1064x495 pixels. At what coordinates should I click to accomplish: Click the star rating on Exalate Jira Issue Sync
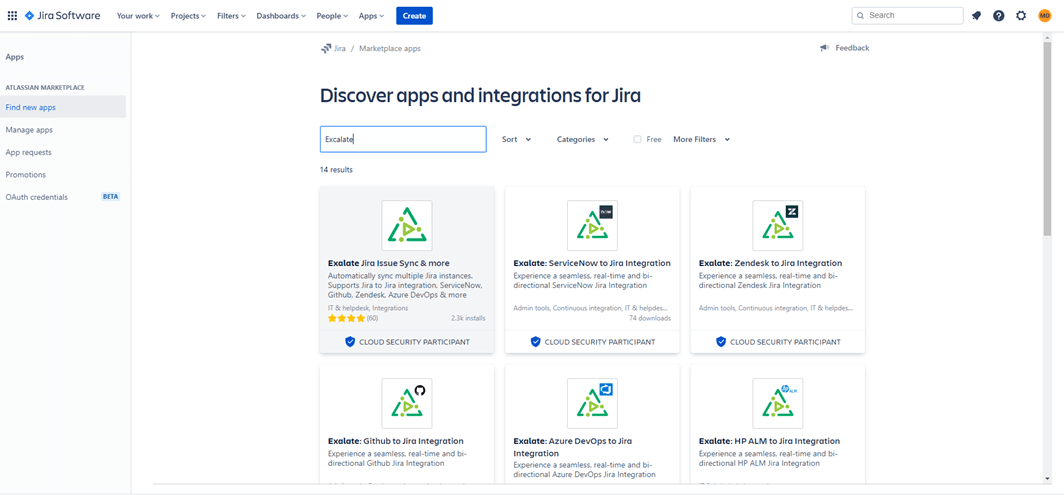tap(346, 318)
